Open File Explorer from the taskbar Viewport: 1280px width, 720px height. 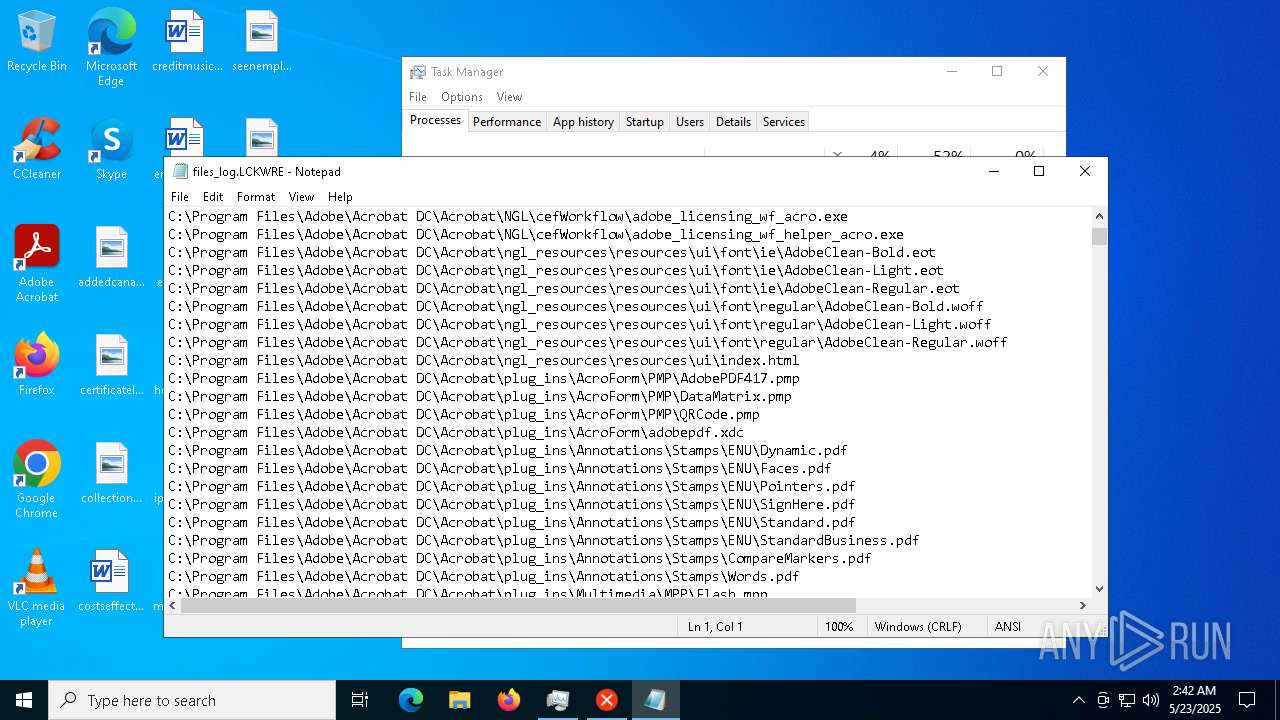459,700
